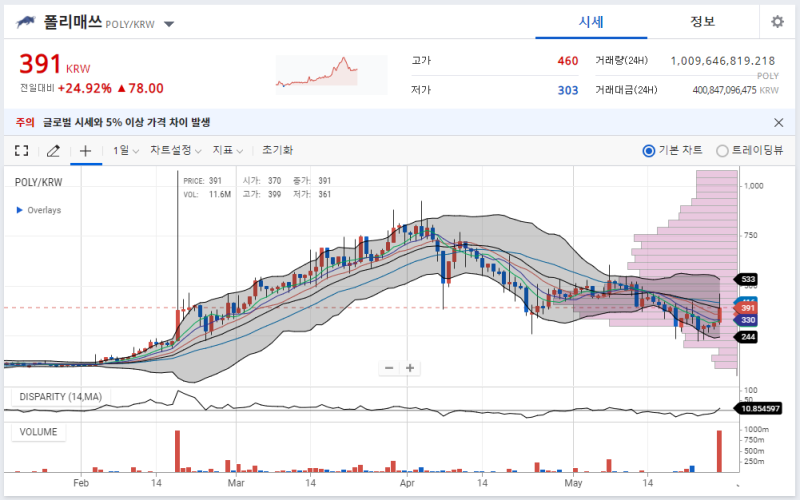The height and width of the screenshot is (500, 800).
Task: Open the VOLUME indicator label
Action: [38, 432]
